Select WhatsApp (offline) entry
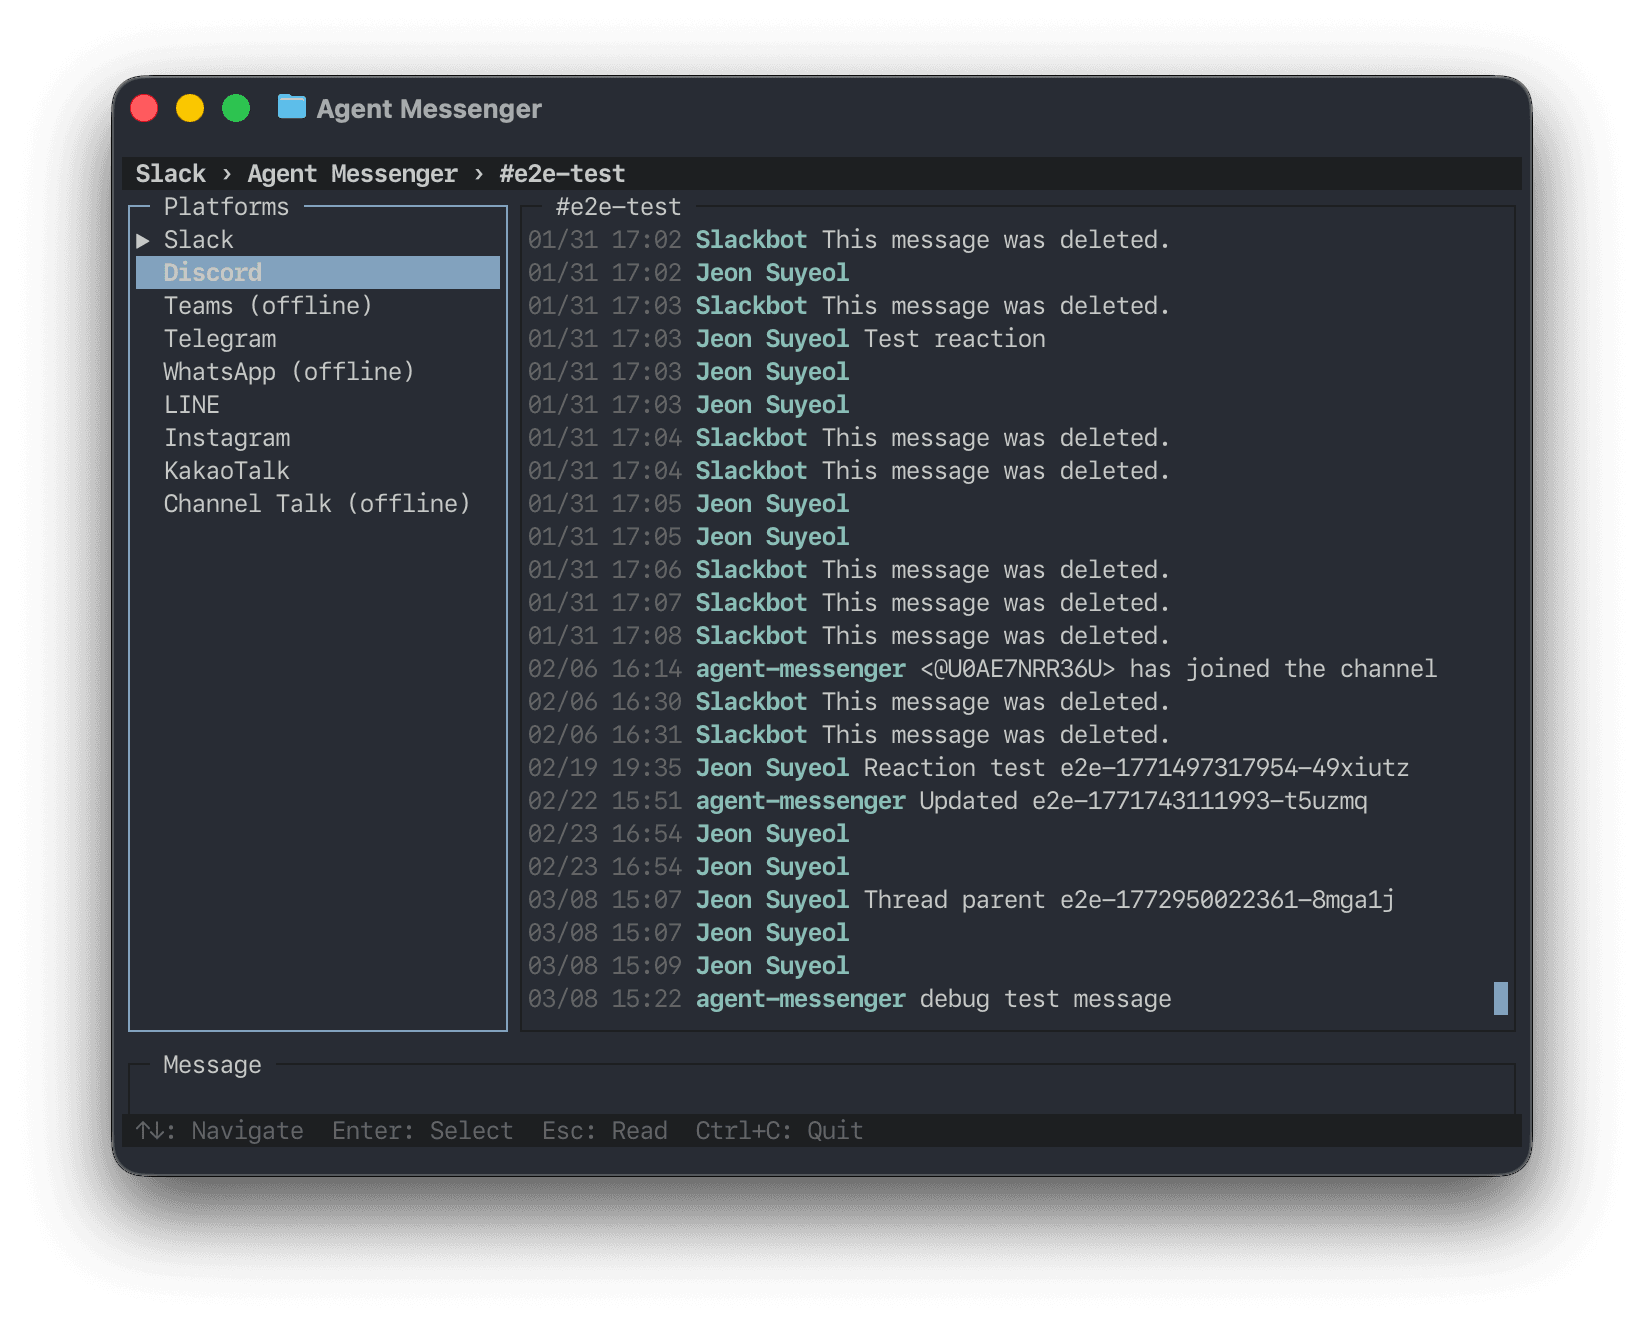 (x=288, y=372)
